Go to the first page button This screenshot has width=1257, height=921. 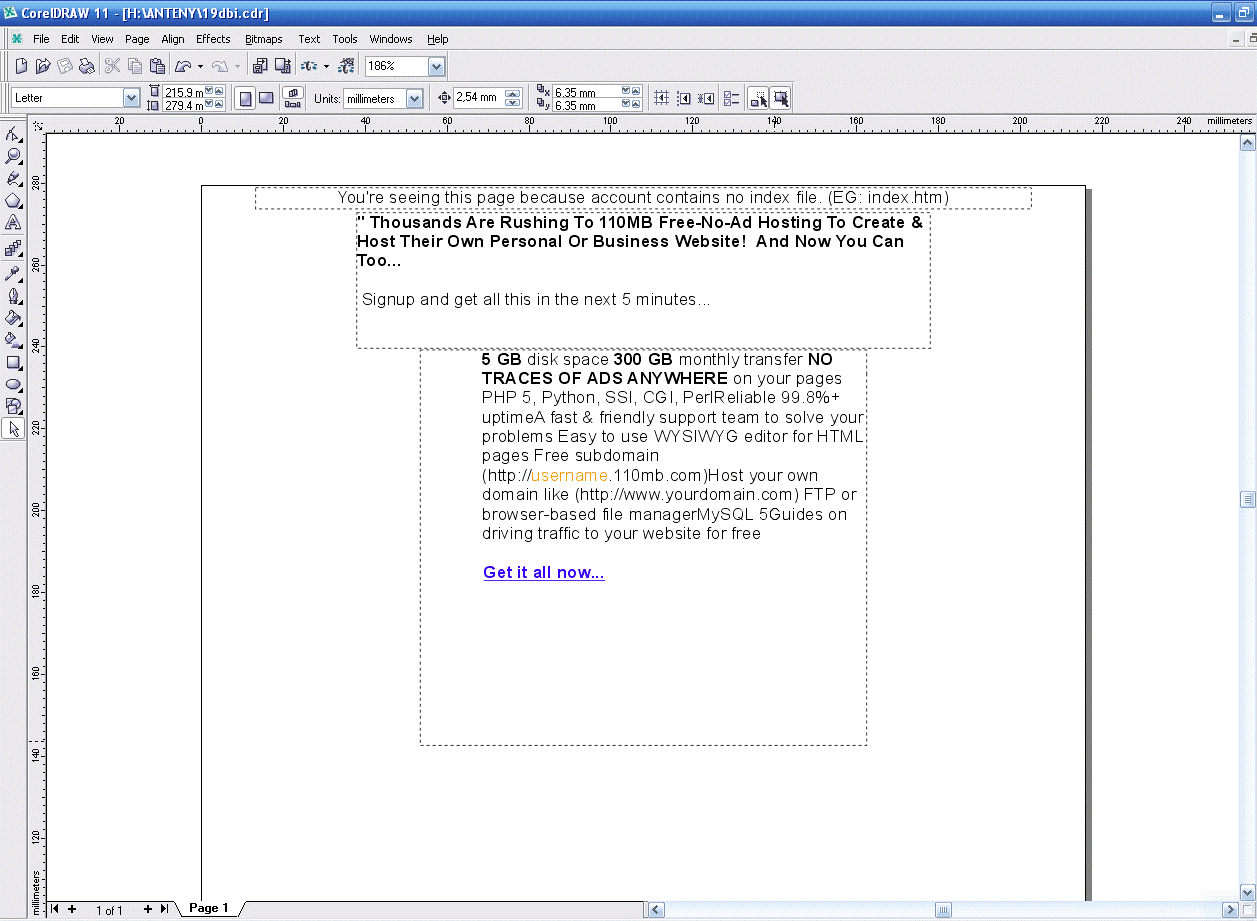pos(55,909)
